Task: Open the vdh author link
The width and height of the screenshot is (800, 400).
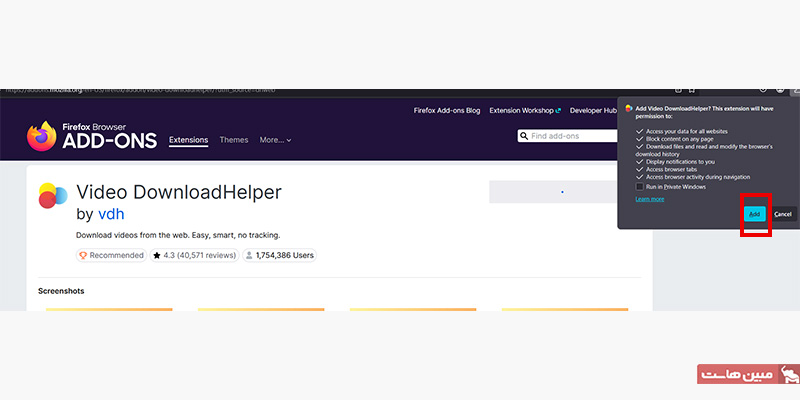Action: point(111,214)
